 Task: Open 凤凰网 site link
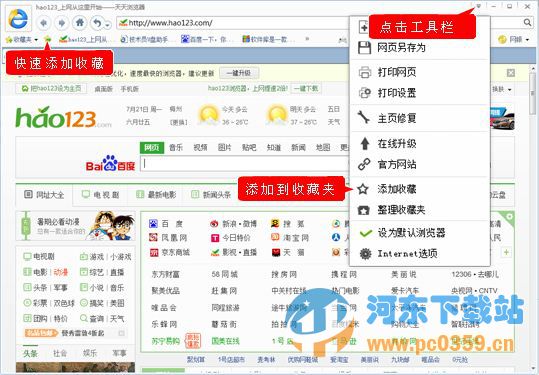[x=168, y=238]
